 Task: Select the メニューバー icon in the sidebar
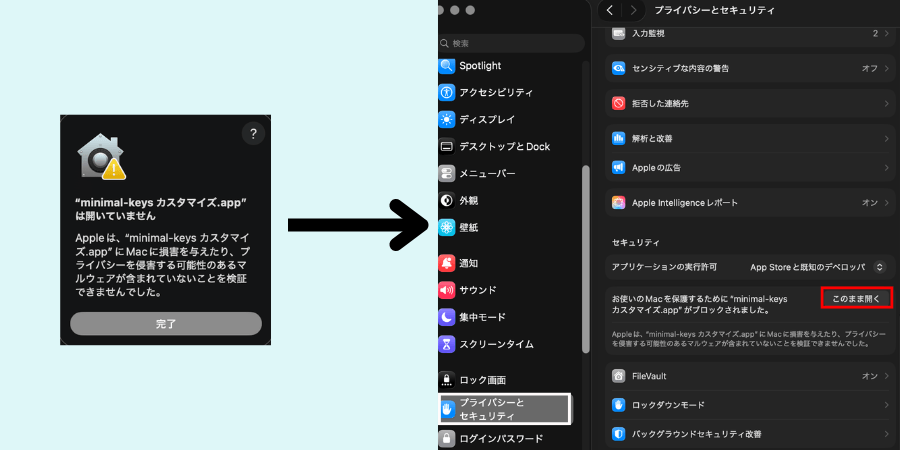tap(447, 173)
